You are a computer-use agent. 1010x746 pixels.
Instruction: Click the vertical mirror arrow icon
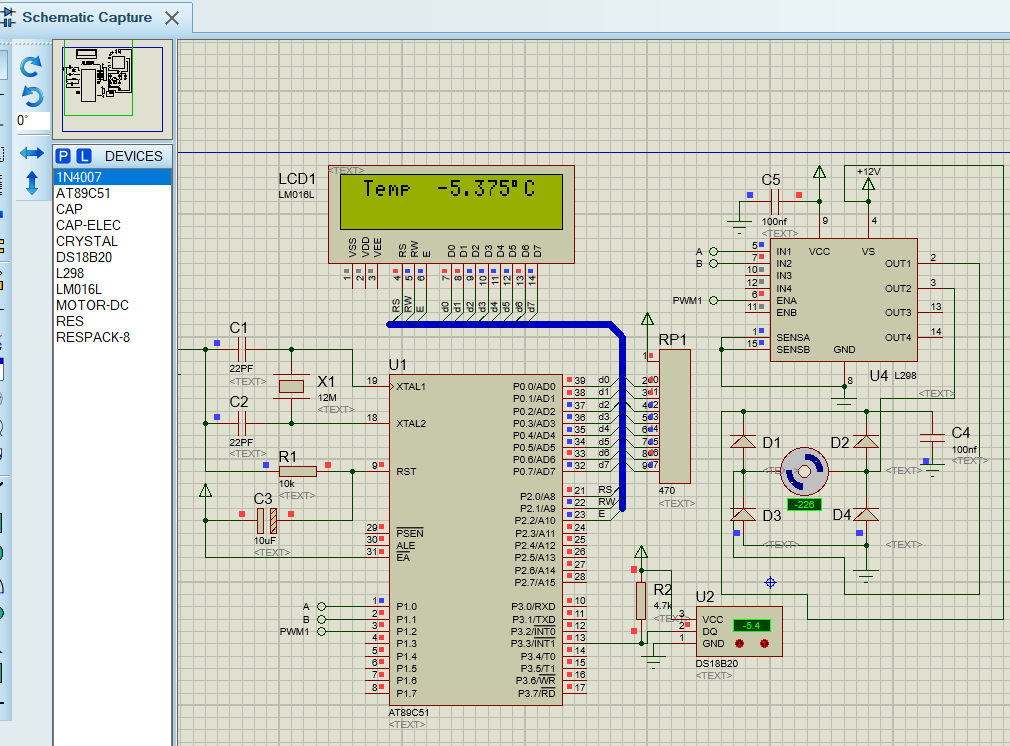pos(32,183)
